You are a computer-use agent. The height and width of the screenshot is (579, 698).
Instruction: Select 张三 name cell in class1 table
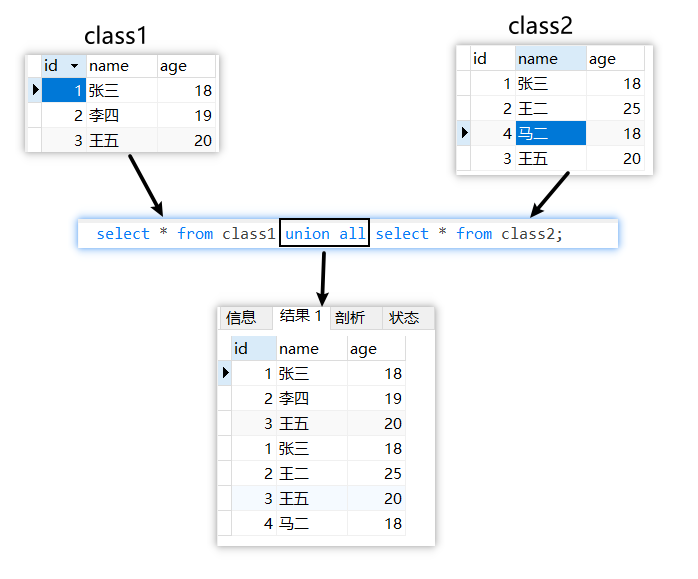[x=122, y=90]
